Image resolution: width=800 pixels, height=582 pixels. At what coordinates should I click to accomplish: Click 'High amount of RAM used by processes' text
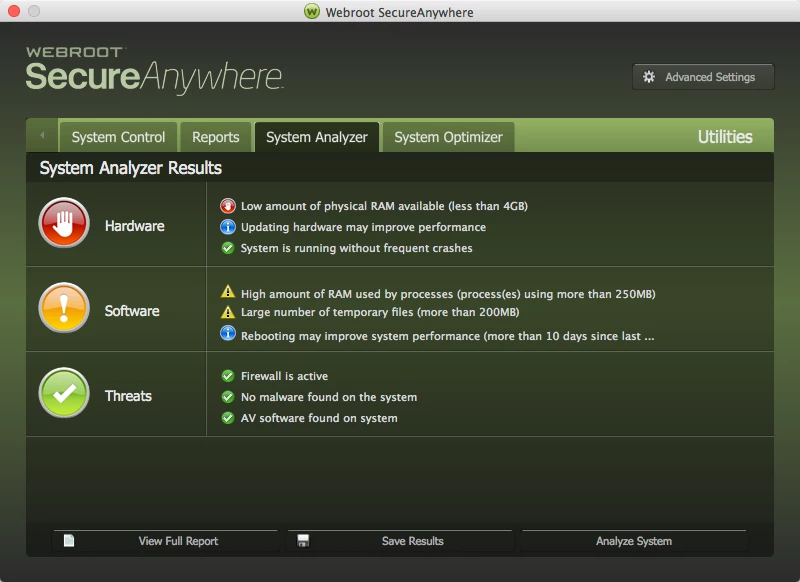448,294
